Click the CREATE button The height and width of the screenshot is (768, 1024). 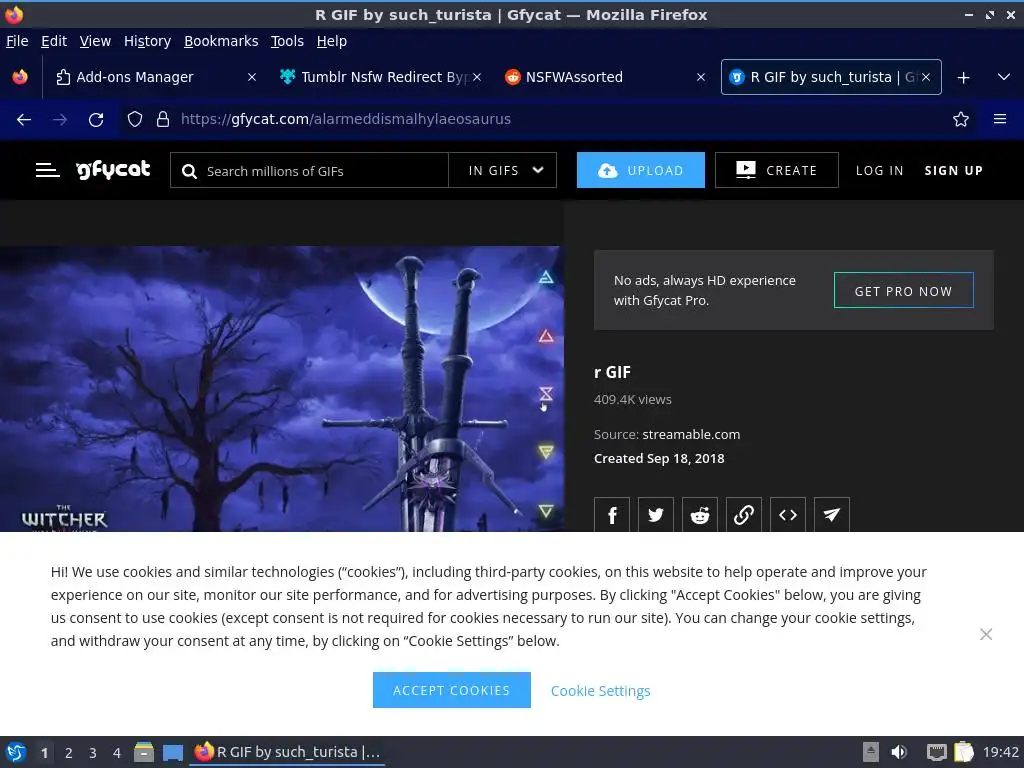tap(776, 170)
